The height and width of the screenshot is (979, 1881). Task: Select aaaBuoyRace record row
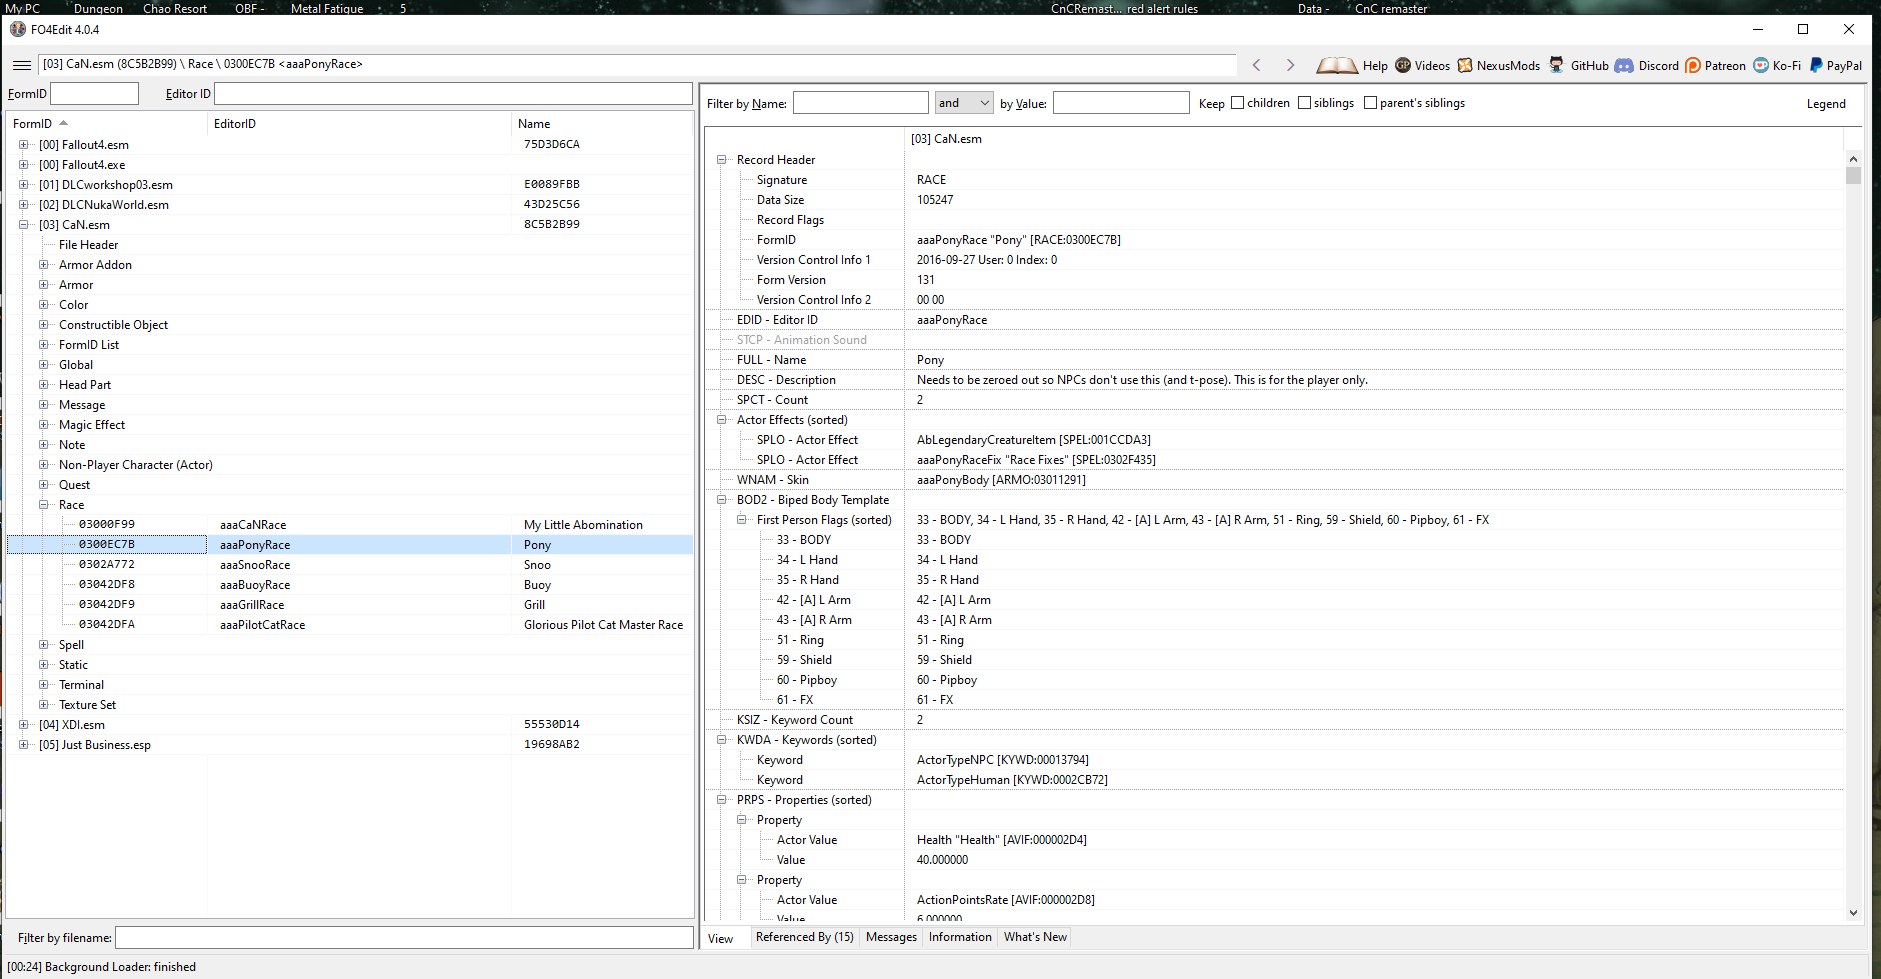350,585
